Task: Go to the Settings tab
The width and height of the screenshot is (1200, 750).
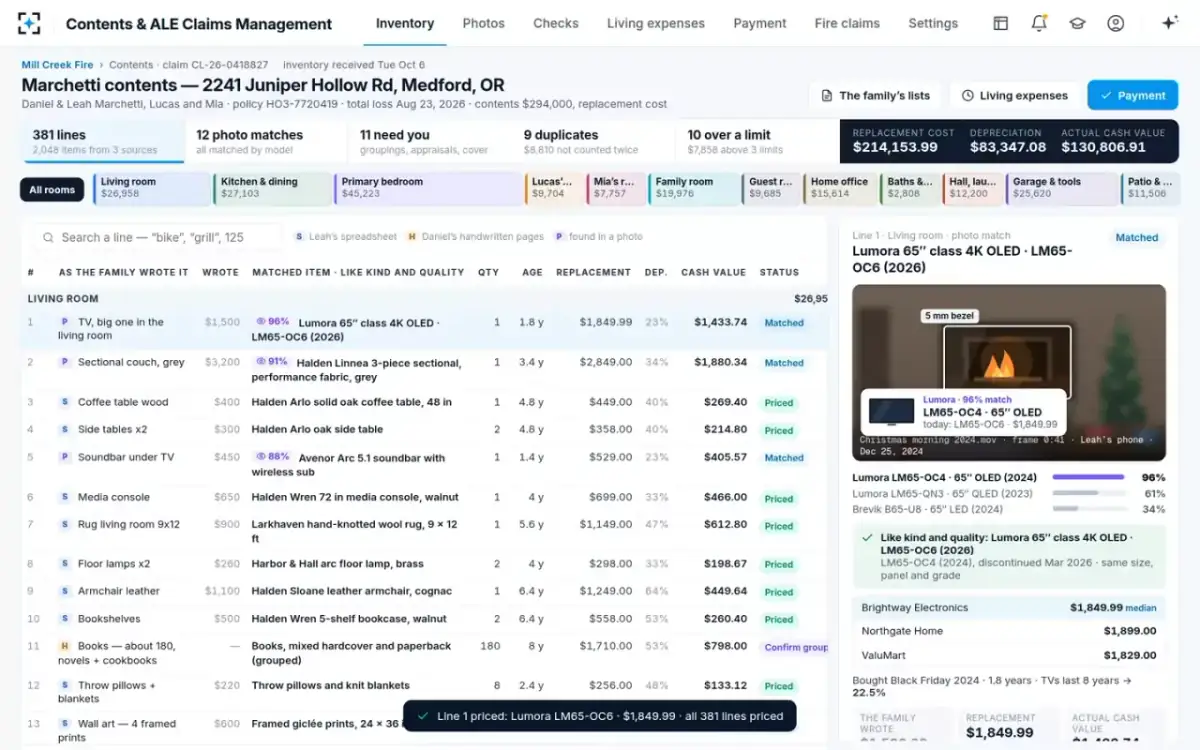Action: 933,23
